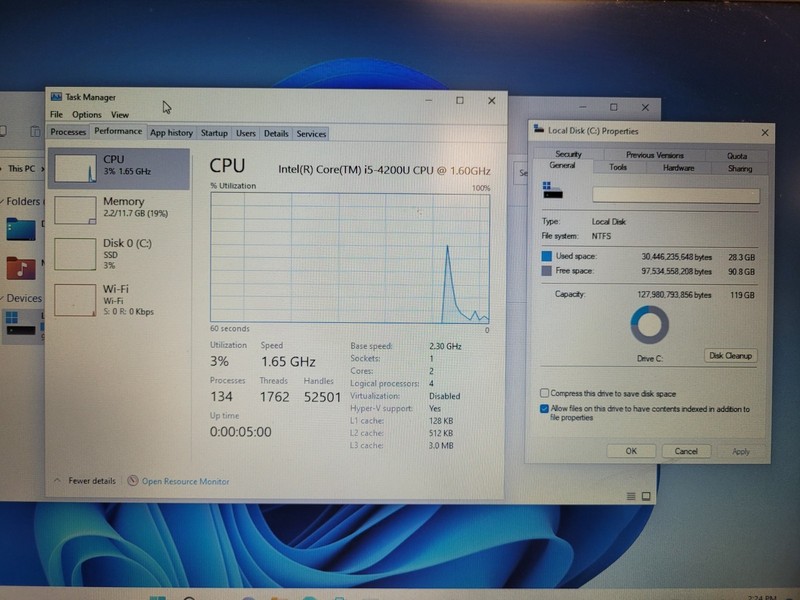Click the Drive C usage donut chart
Viewport: 800px width, 600px height.
coord(649,324)
